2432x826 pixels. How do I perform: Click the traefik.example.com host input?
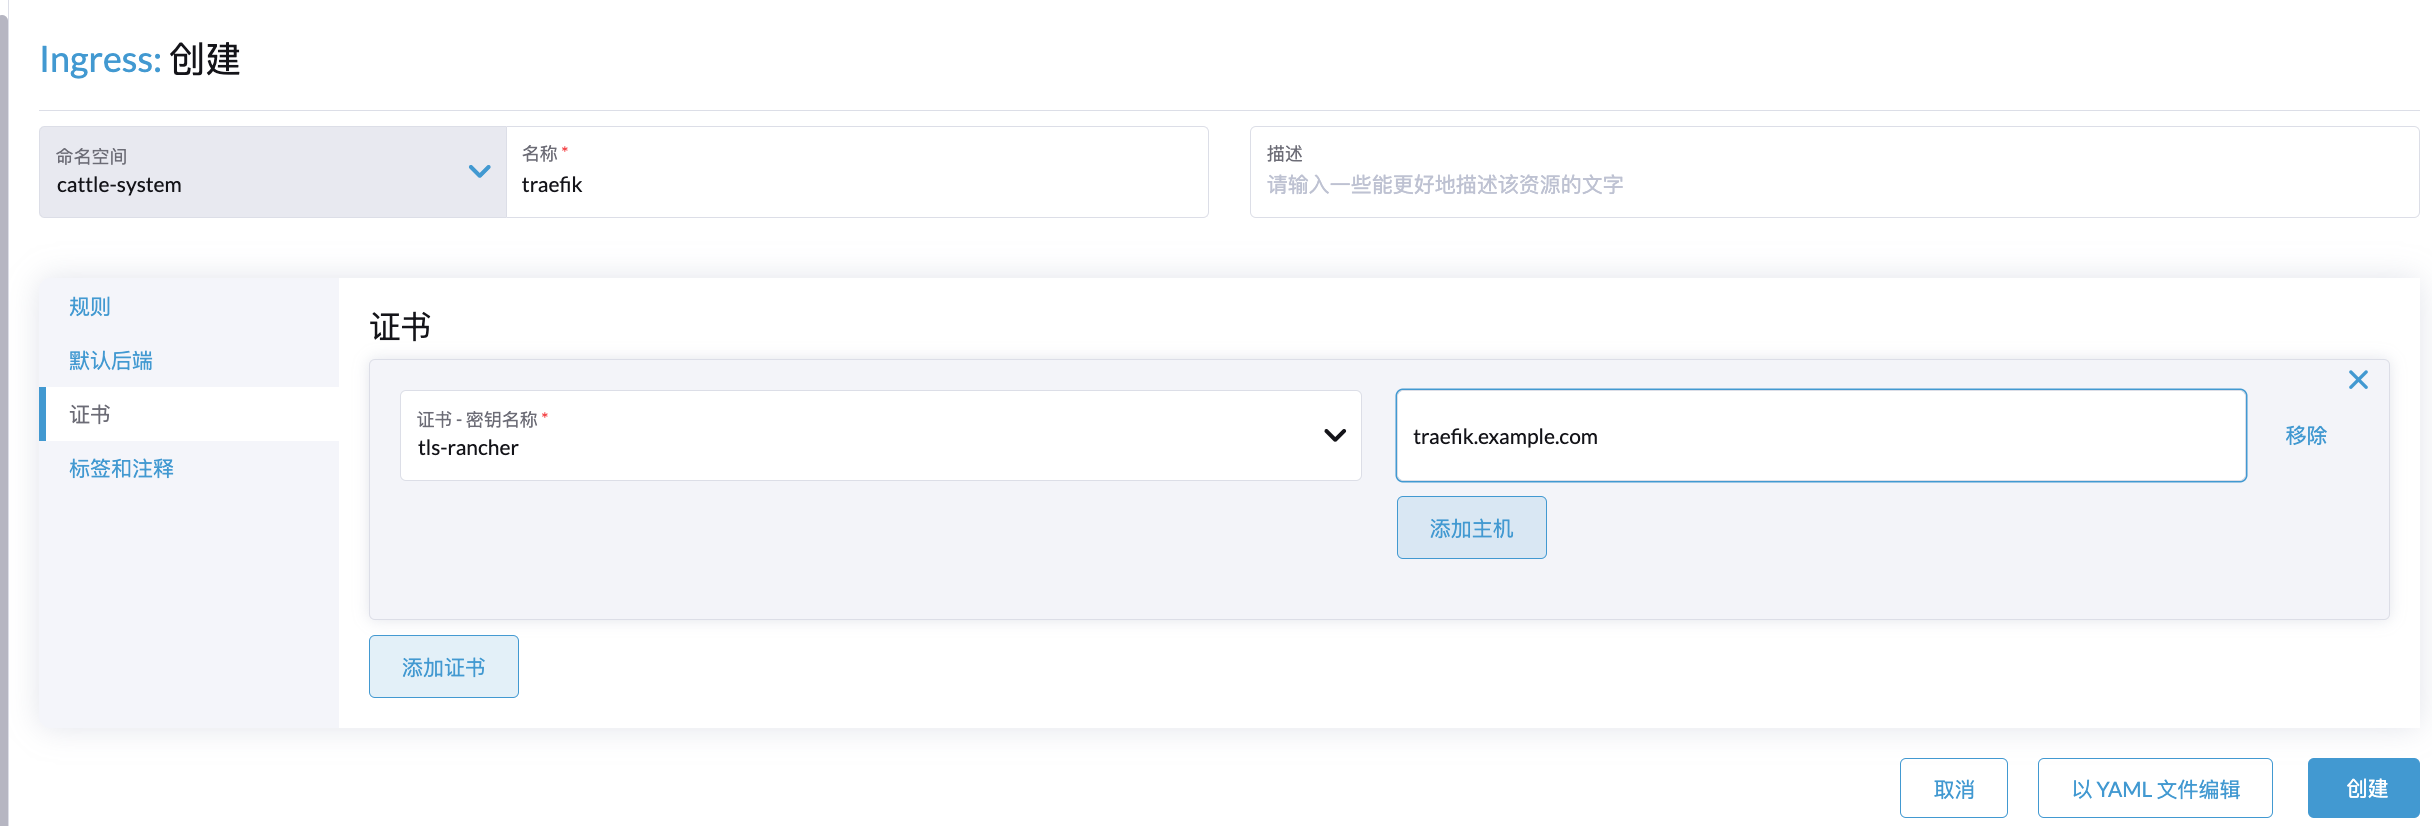[1820, 436]
